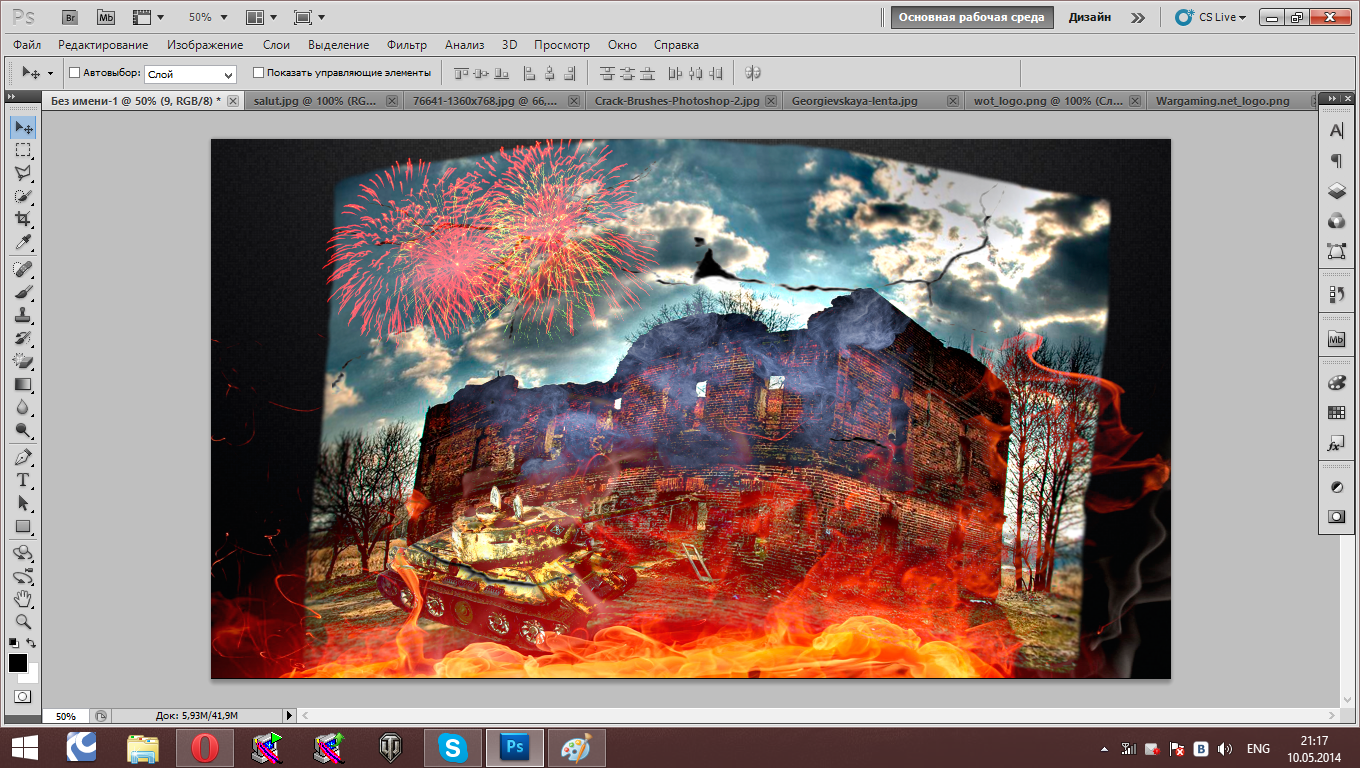Viewport: 1360px width, 768px height.
Task: Choose the Blur tool
Action: pyautogui.click(x=23, y=407)
